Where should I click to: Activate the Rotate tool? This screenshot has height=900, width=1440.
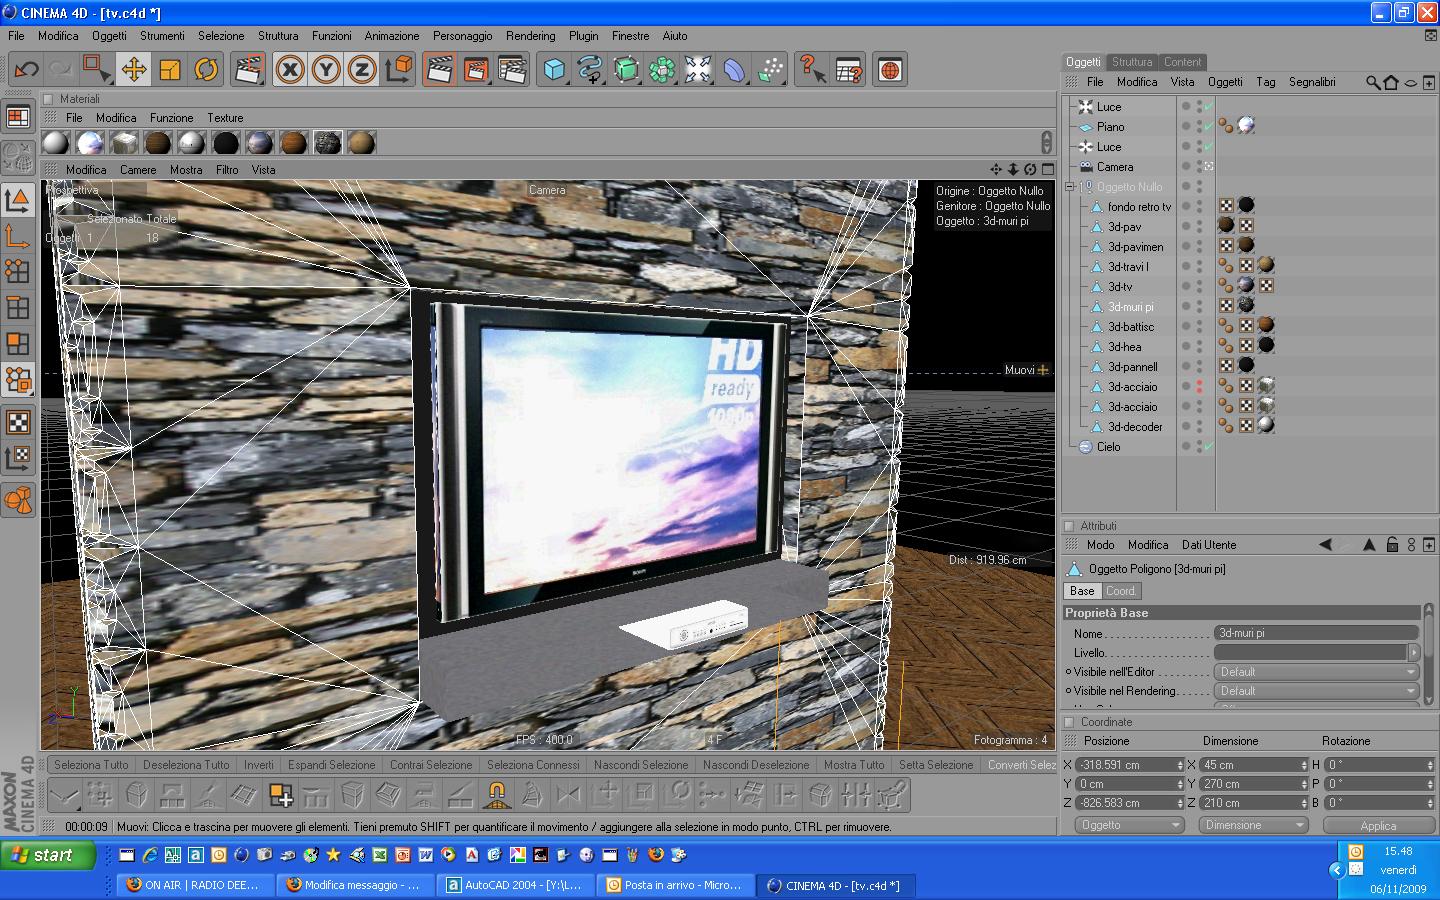(206, 70)
